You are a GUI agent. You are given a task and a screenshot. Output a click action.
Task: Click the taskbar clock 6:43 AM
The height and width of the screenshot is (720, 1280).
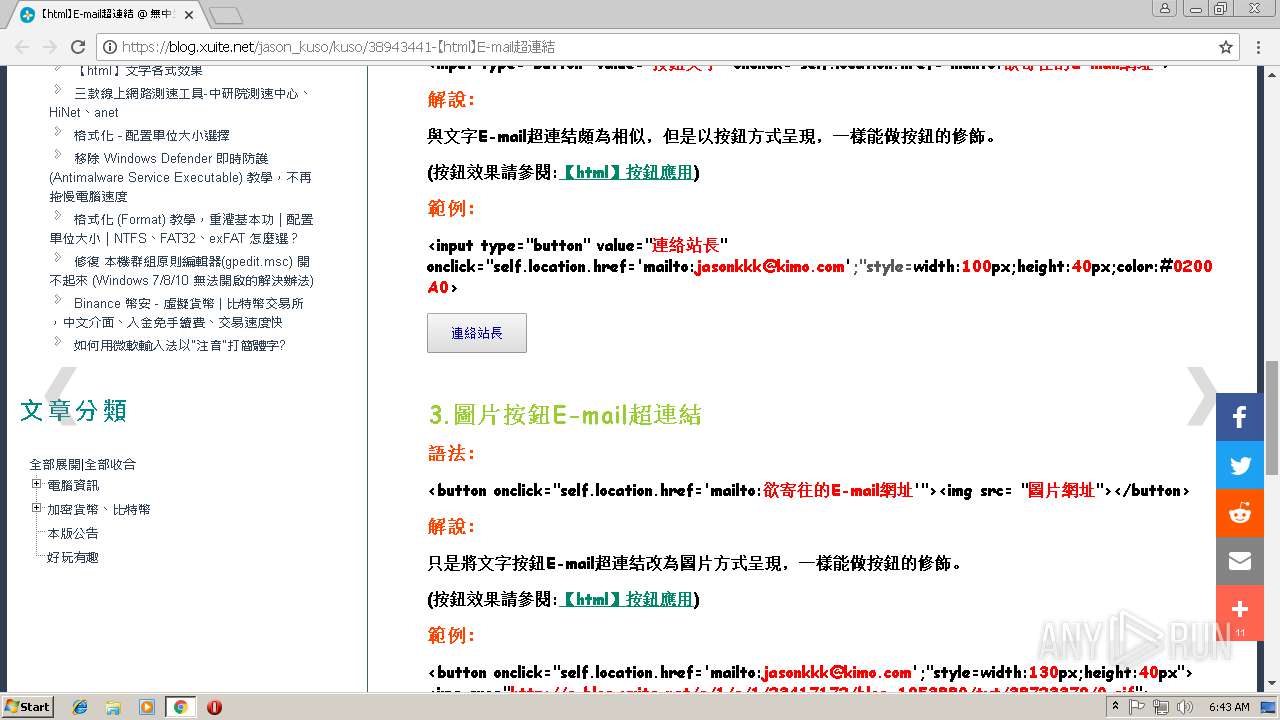(1229, 707)
